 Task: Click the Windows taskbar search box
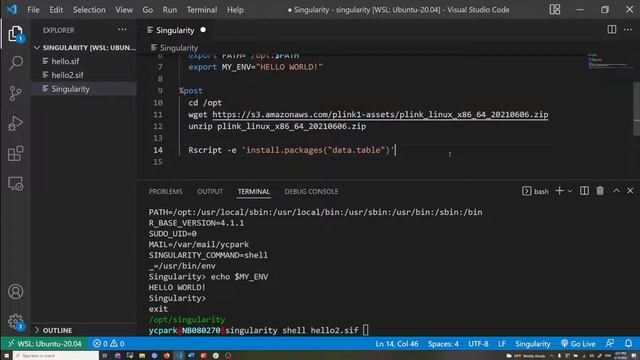[x=56, y=356]
